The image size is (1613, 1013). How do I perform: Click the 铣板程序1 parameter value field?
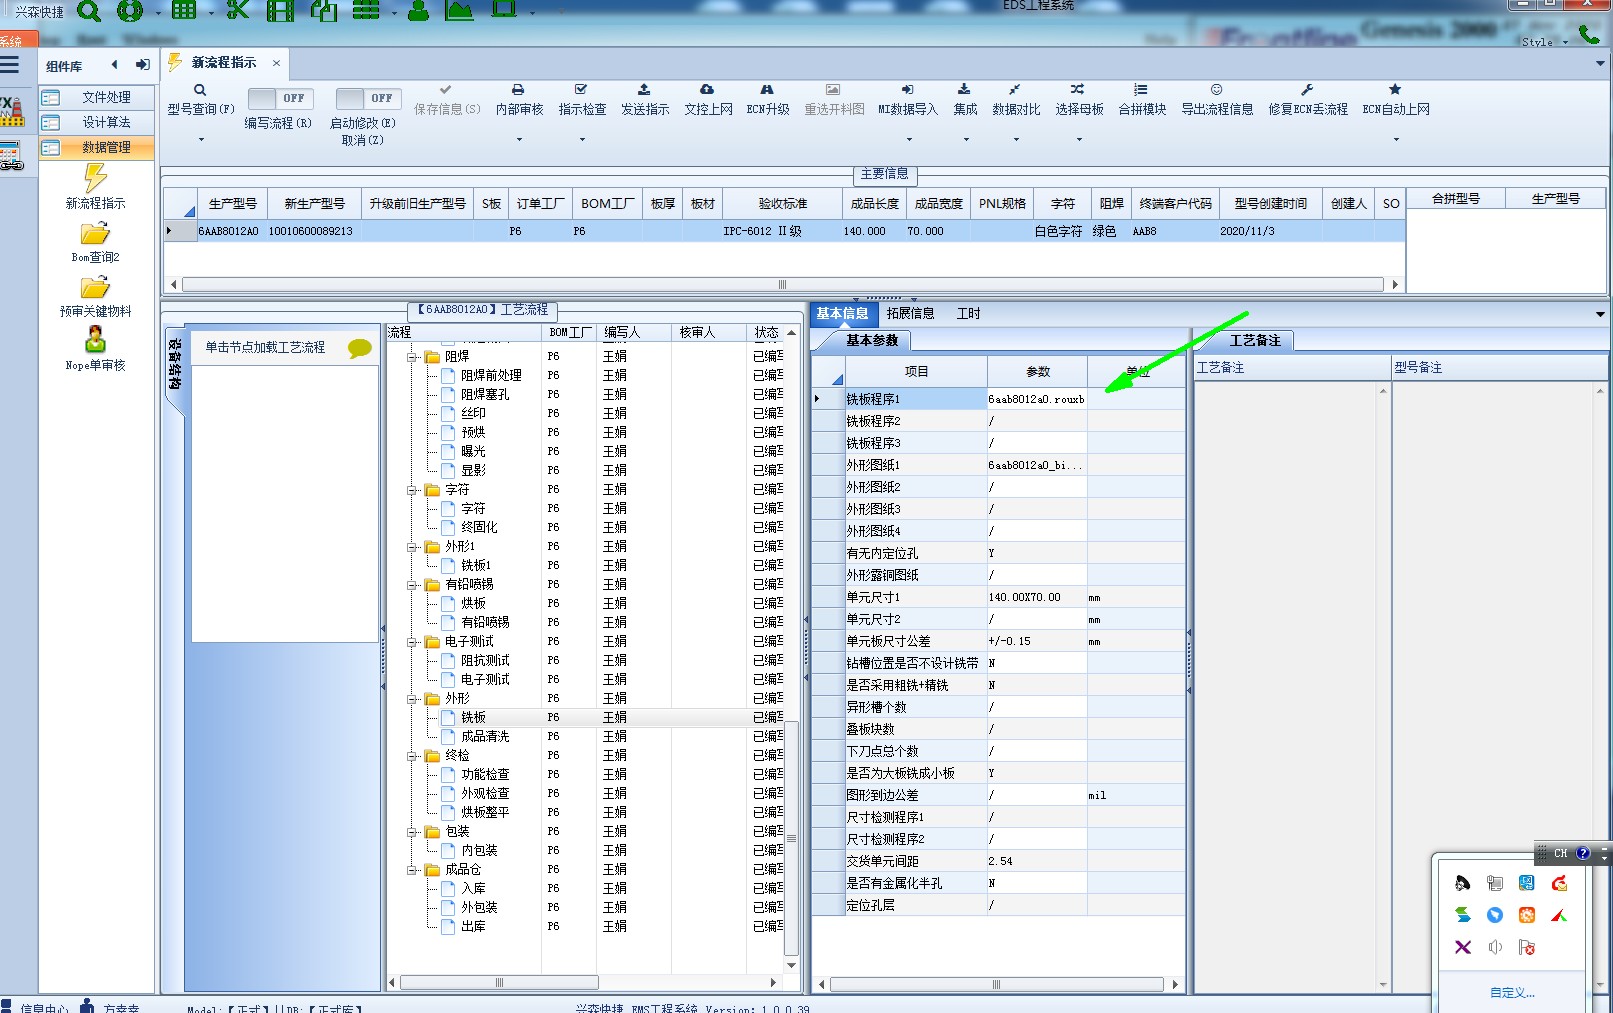(1037, 399)
